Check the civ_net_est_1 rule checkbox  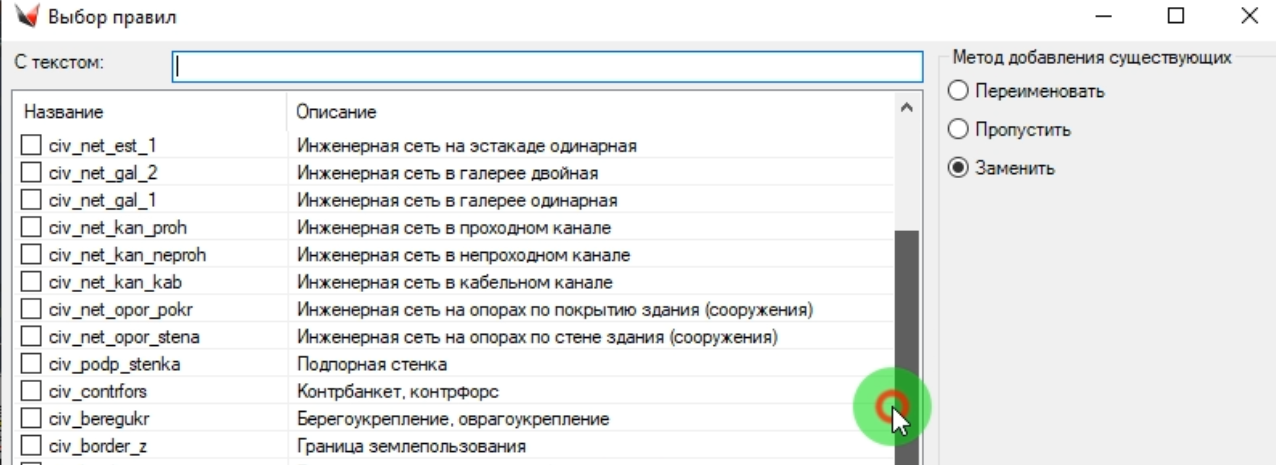(x=32, y=146)
